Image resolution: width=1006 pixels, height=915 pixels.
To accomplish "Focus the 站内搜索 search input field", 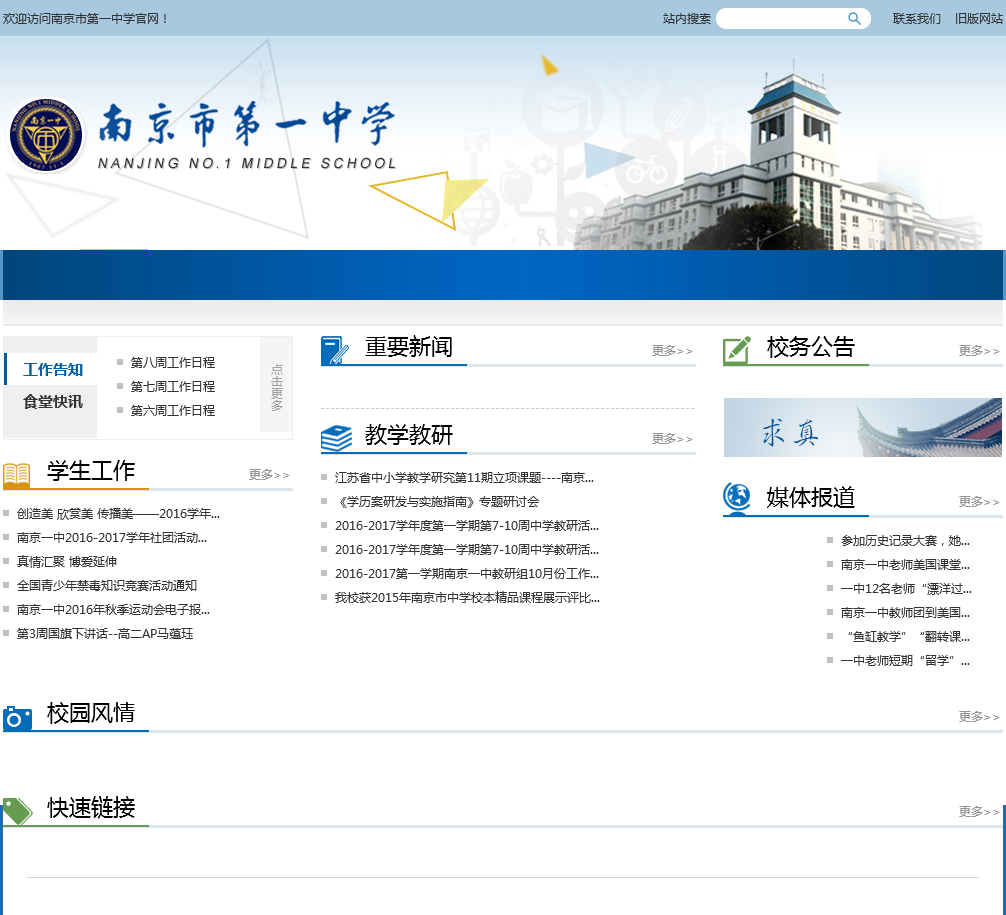I will click(793, 19).
